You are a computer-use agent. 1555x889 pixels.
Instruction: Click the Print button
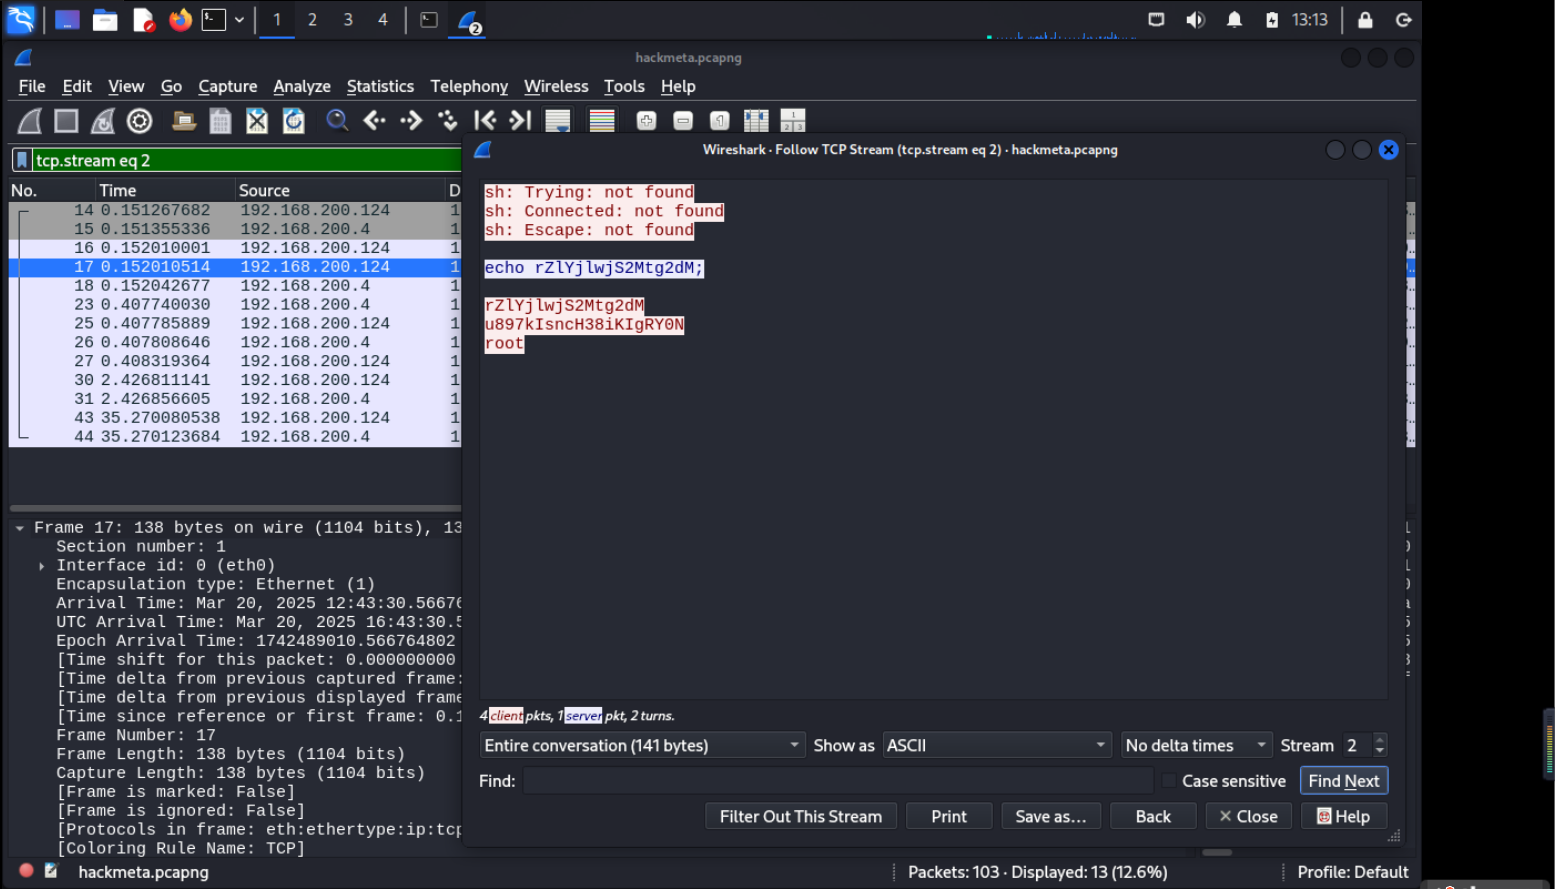pyautogui.click(x=949, y=816)
